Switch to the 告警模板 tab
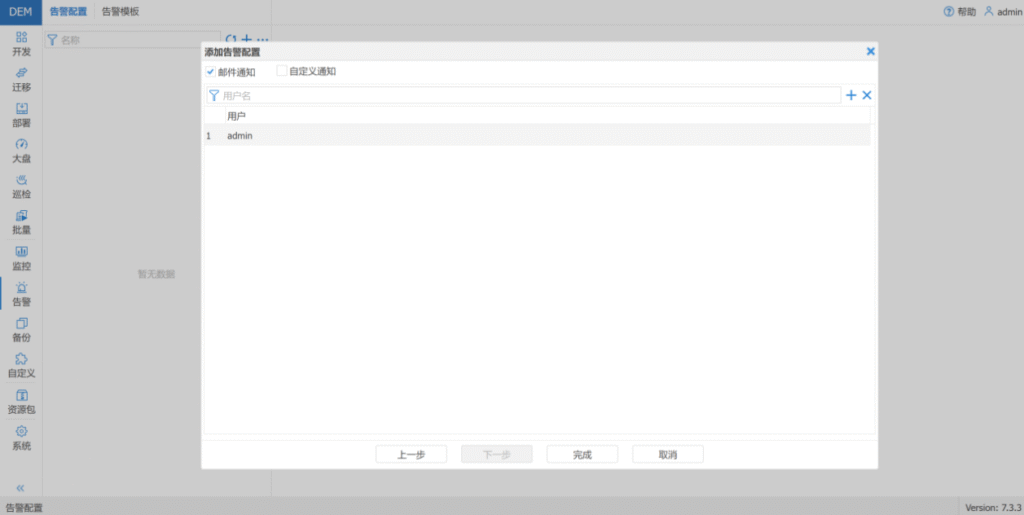This screenshot has height=515, width=1024. tap(120, 12)
